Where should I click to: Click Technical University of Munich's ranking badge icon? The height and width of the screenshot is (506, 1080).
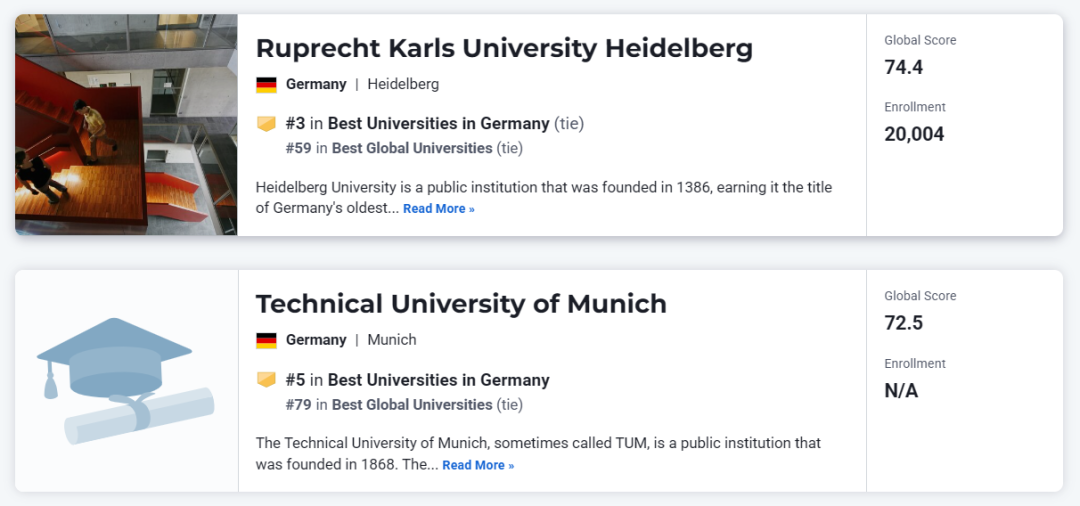266,380
